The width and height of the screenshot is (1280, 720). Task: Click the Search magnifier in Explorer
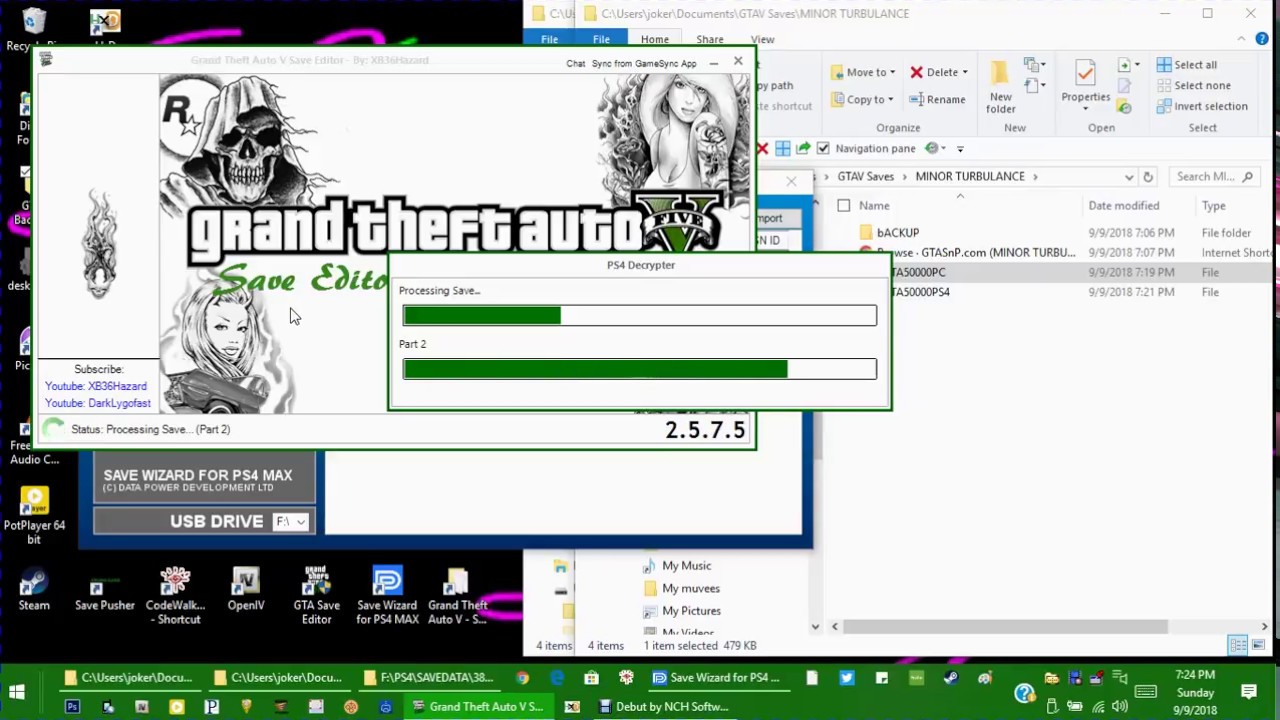tap(1247, 177)
